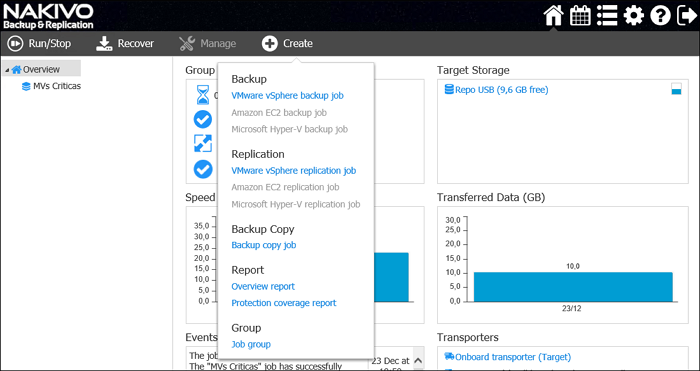Click the Manage toolbar button
700x371 pixels.
click(x=208, y=43)
